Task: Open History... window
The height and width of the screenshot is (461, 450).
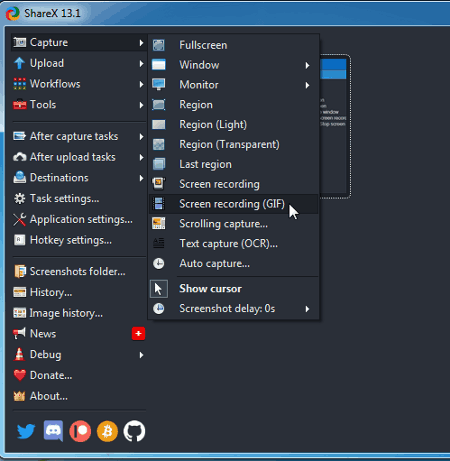Action: [x=78, y=292]
